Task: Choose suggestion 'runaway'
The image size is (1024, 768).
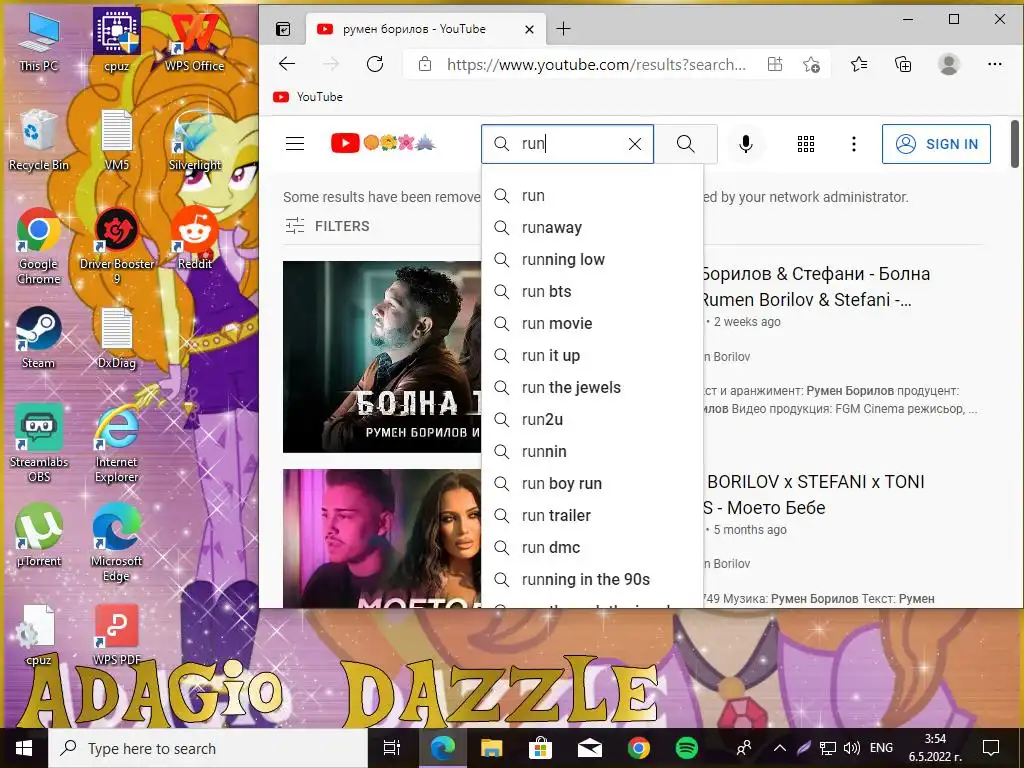Action: (592, 227)
